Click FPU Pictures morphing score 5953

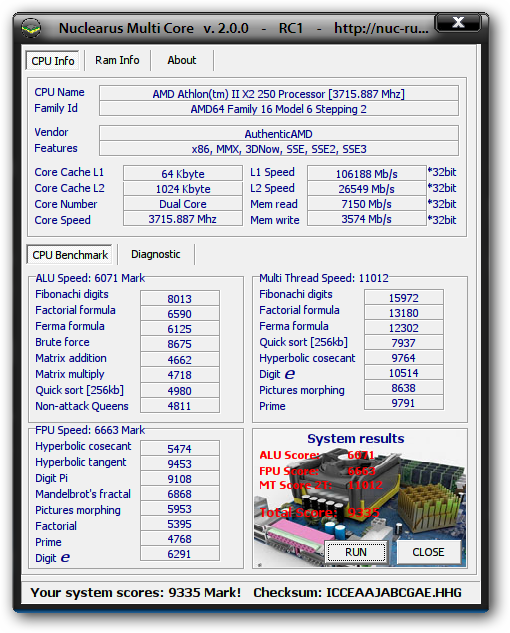pos(180,509)
